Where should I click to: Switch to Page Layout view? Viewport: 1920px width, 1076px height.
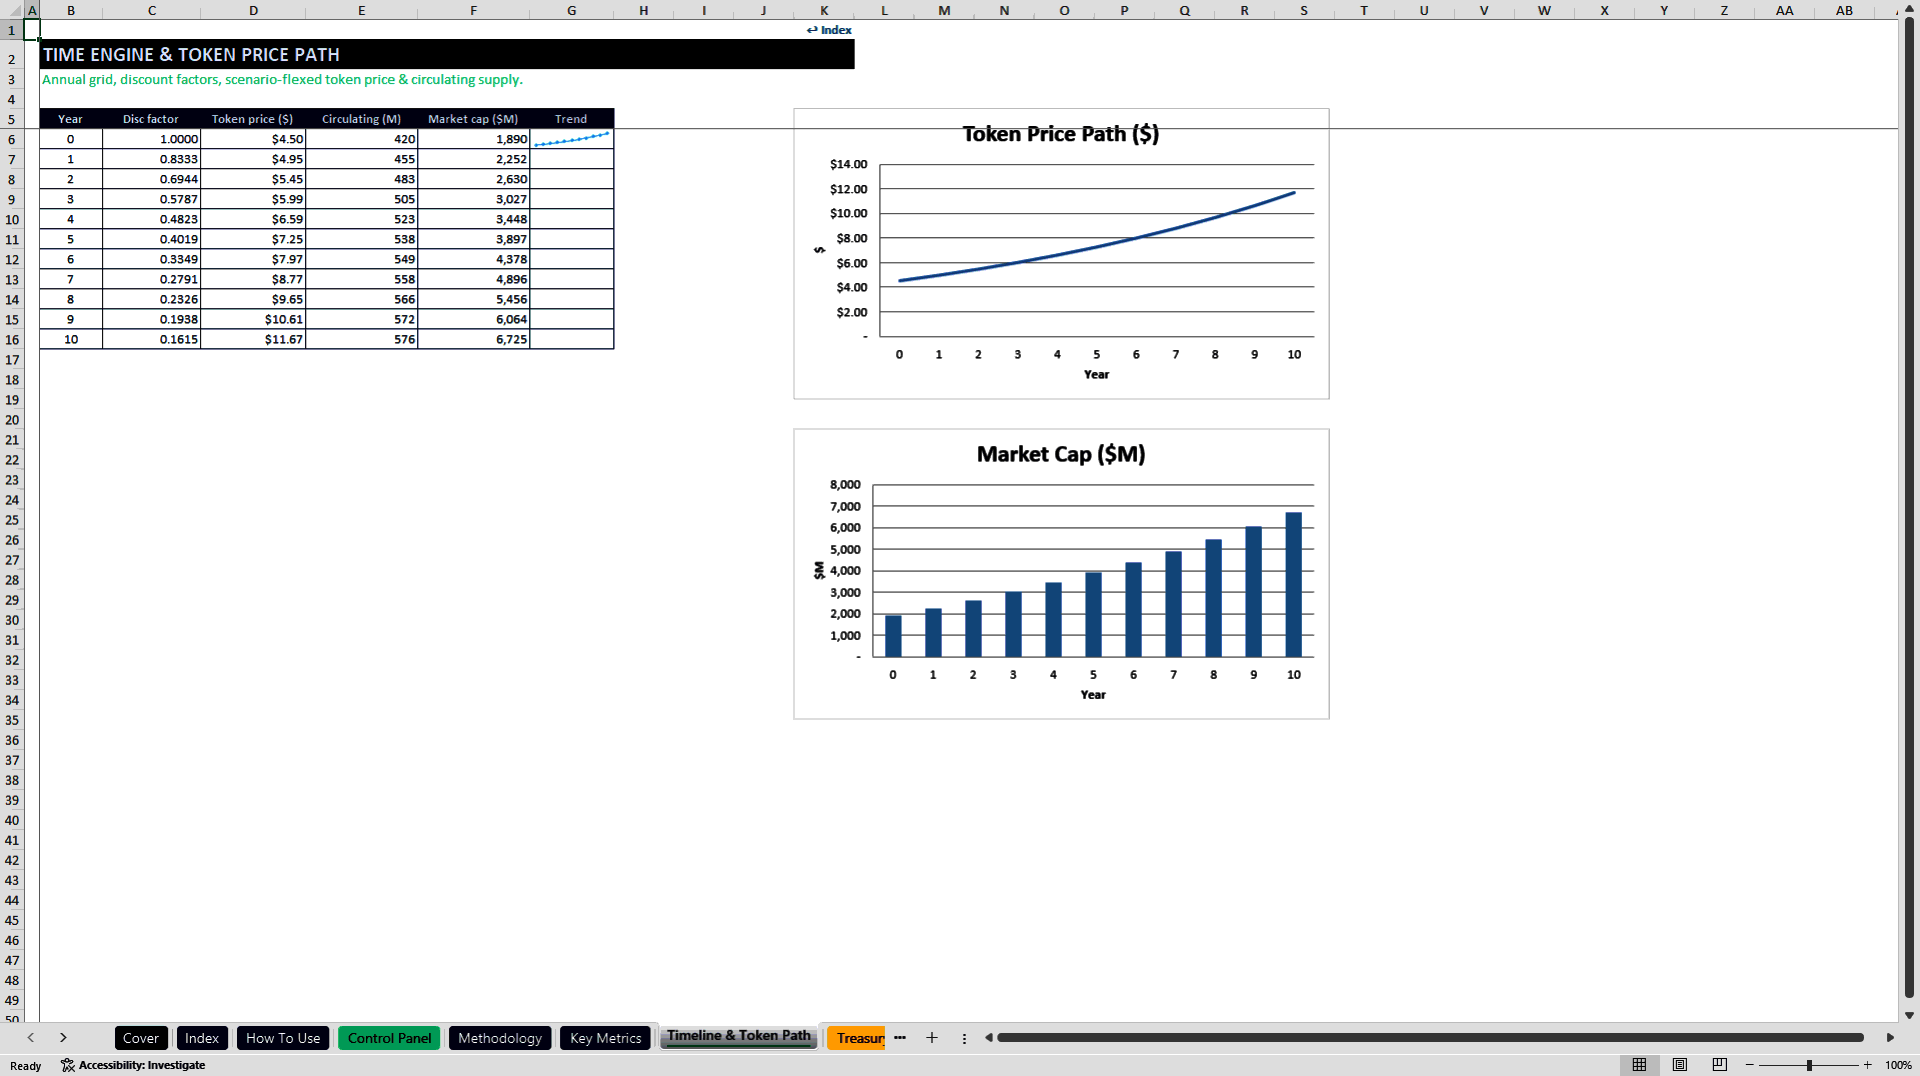click(1680, 1065)
